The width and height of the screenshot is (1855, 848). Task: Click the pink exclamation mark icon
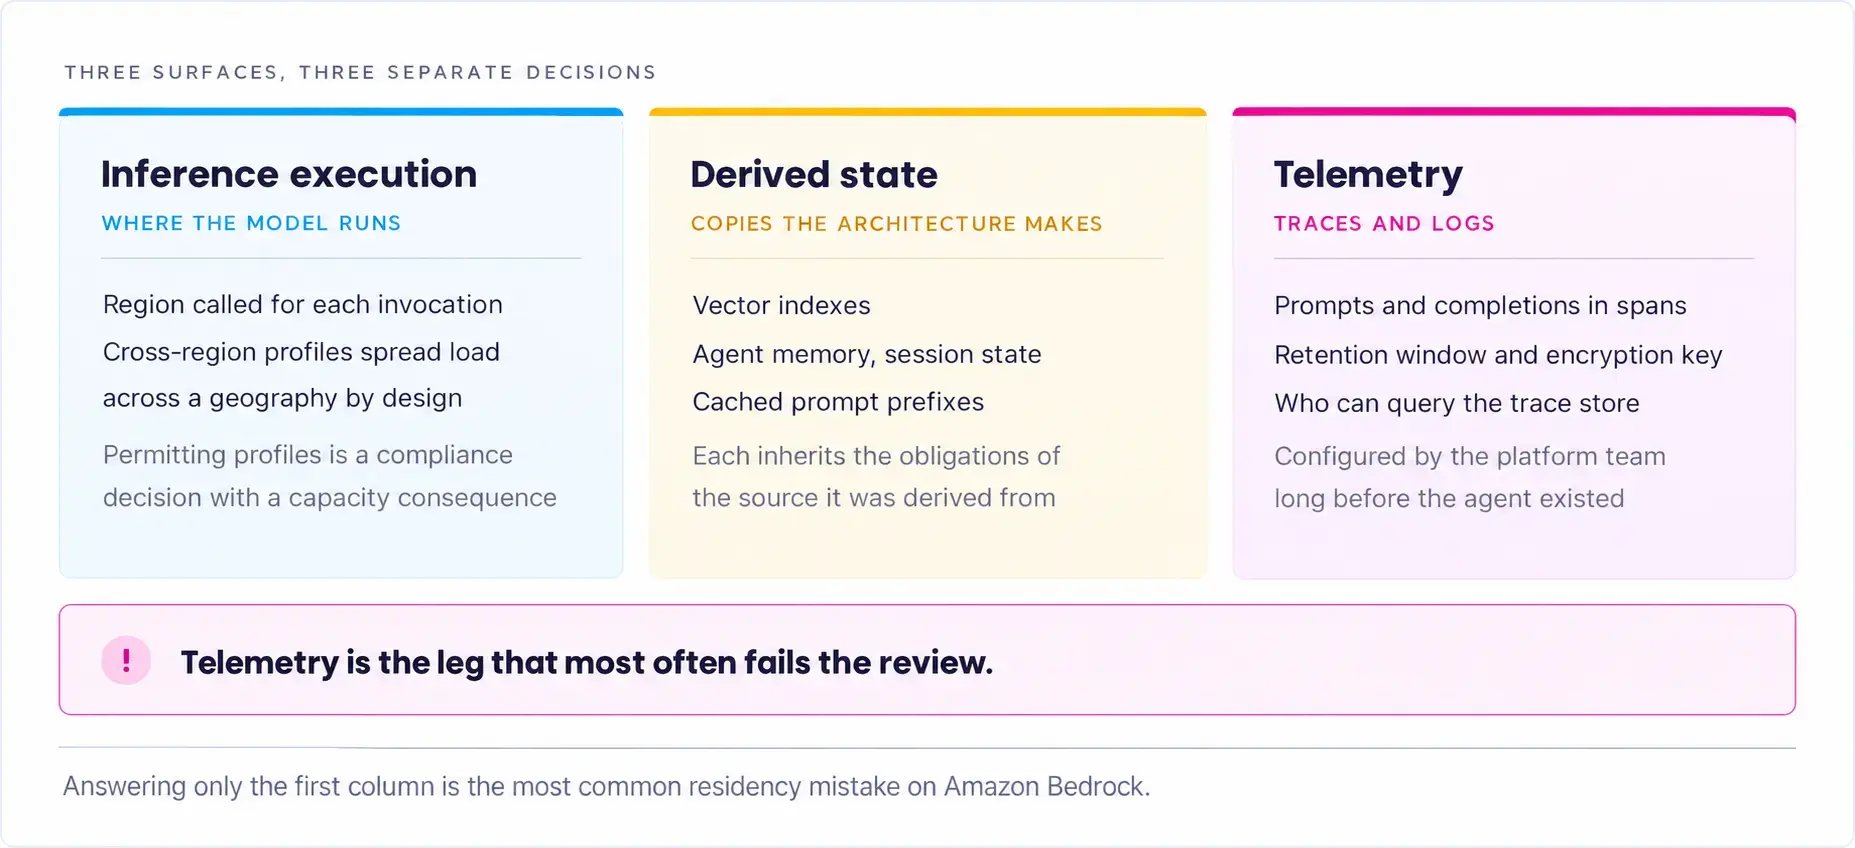tap(126, 660)
